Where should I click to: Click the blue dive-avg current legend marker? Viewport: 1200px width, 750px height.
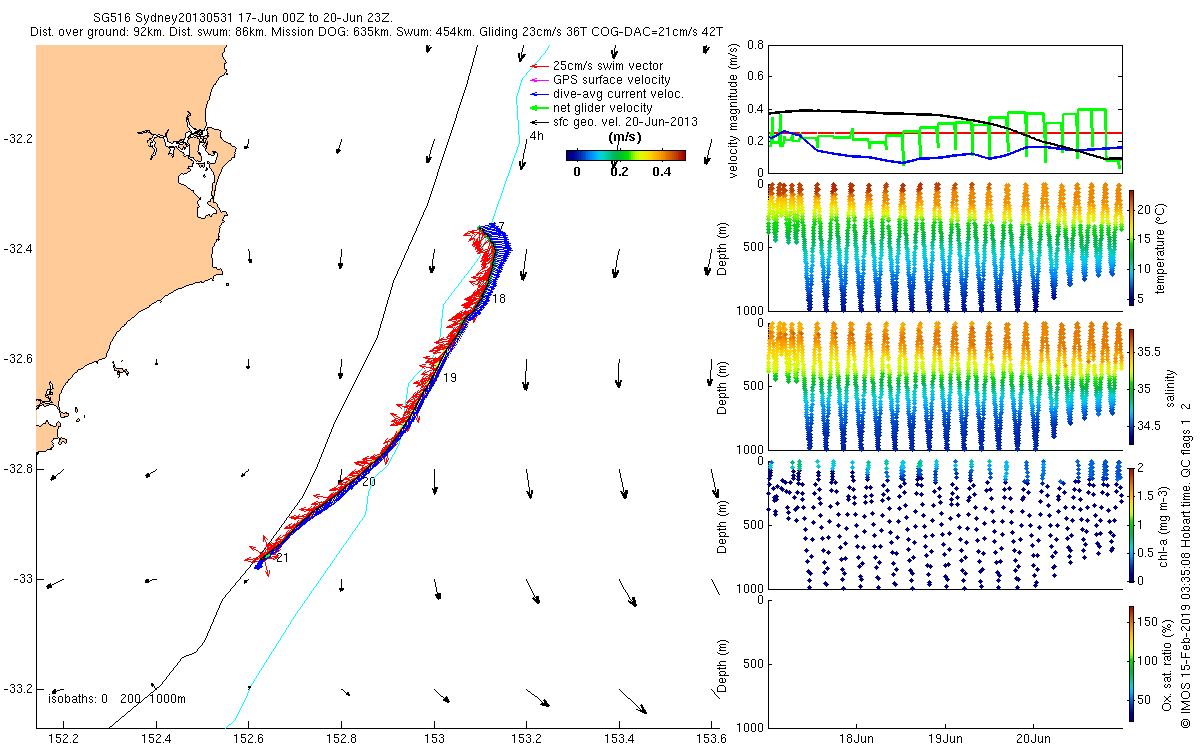pos(537,94)
